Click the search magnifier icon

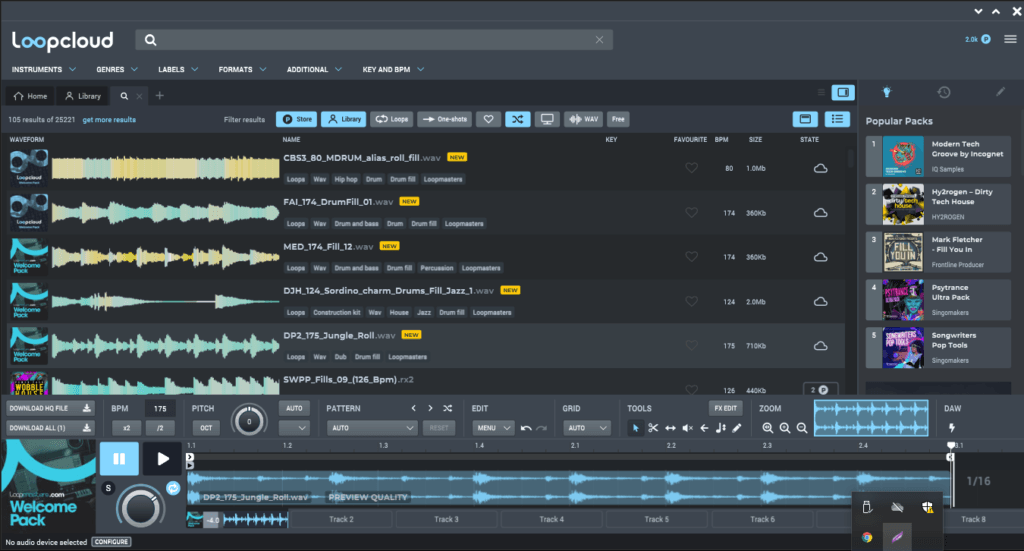(x=150, y=40)
